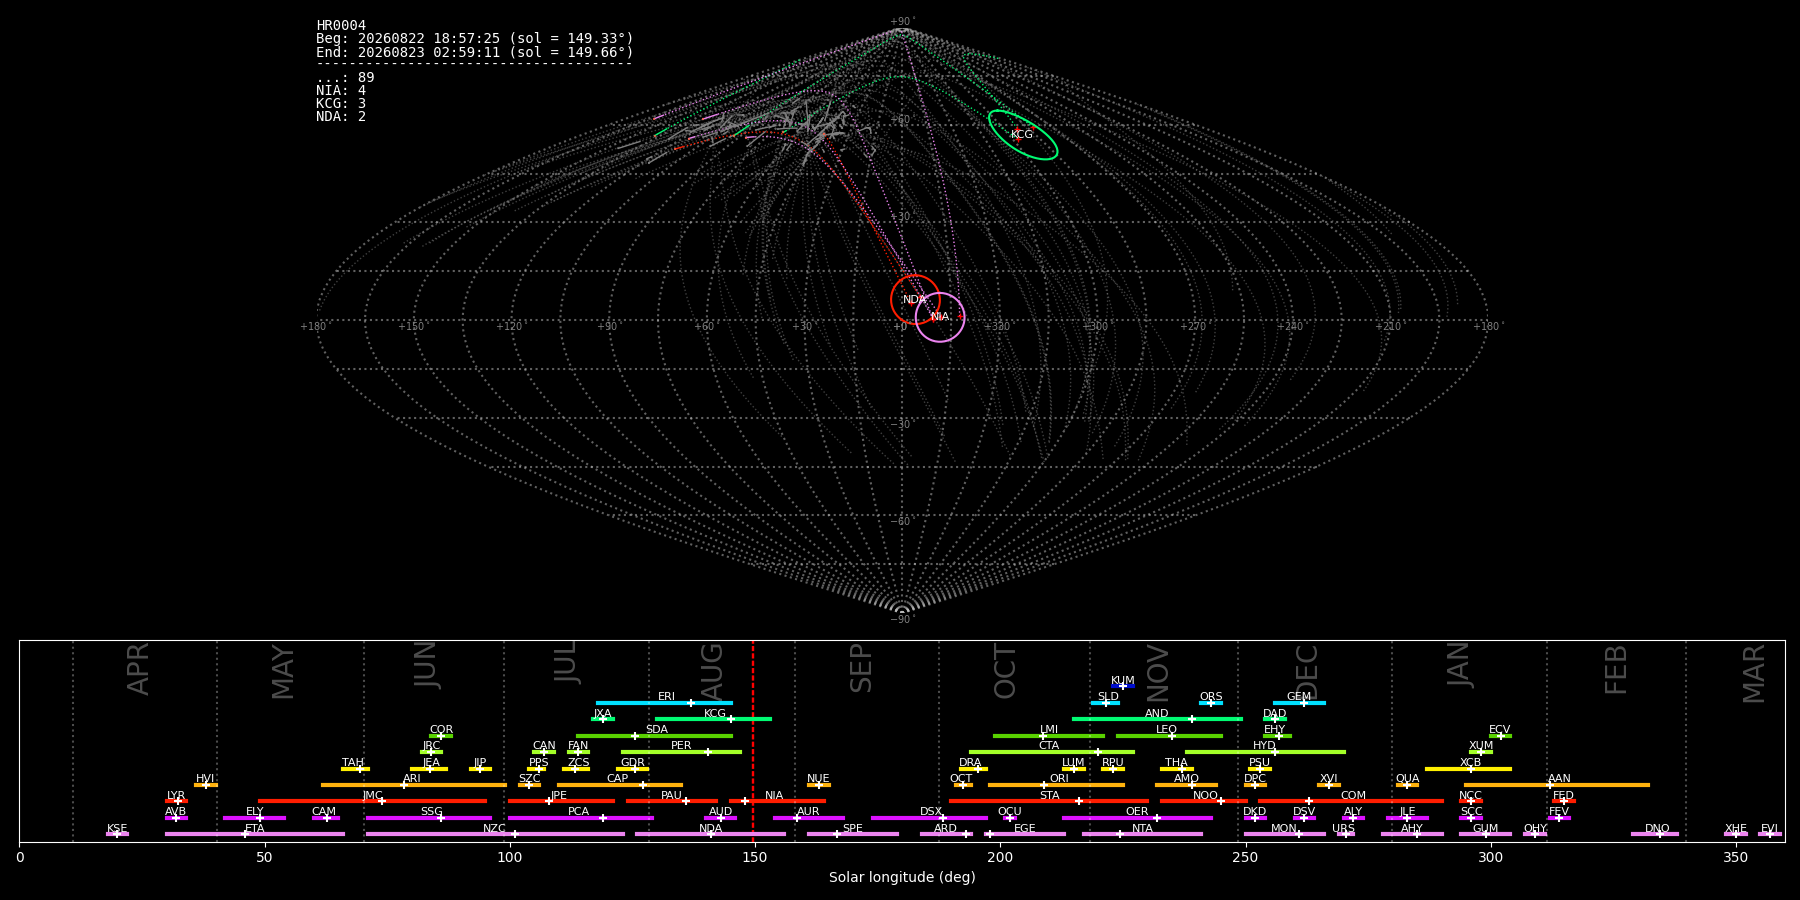The image size is (1800, 900).
Task: Click the purple PCA shower bar
Action: click(580, 818)
